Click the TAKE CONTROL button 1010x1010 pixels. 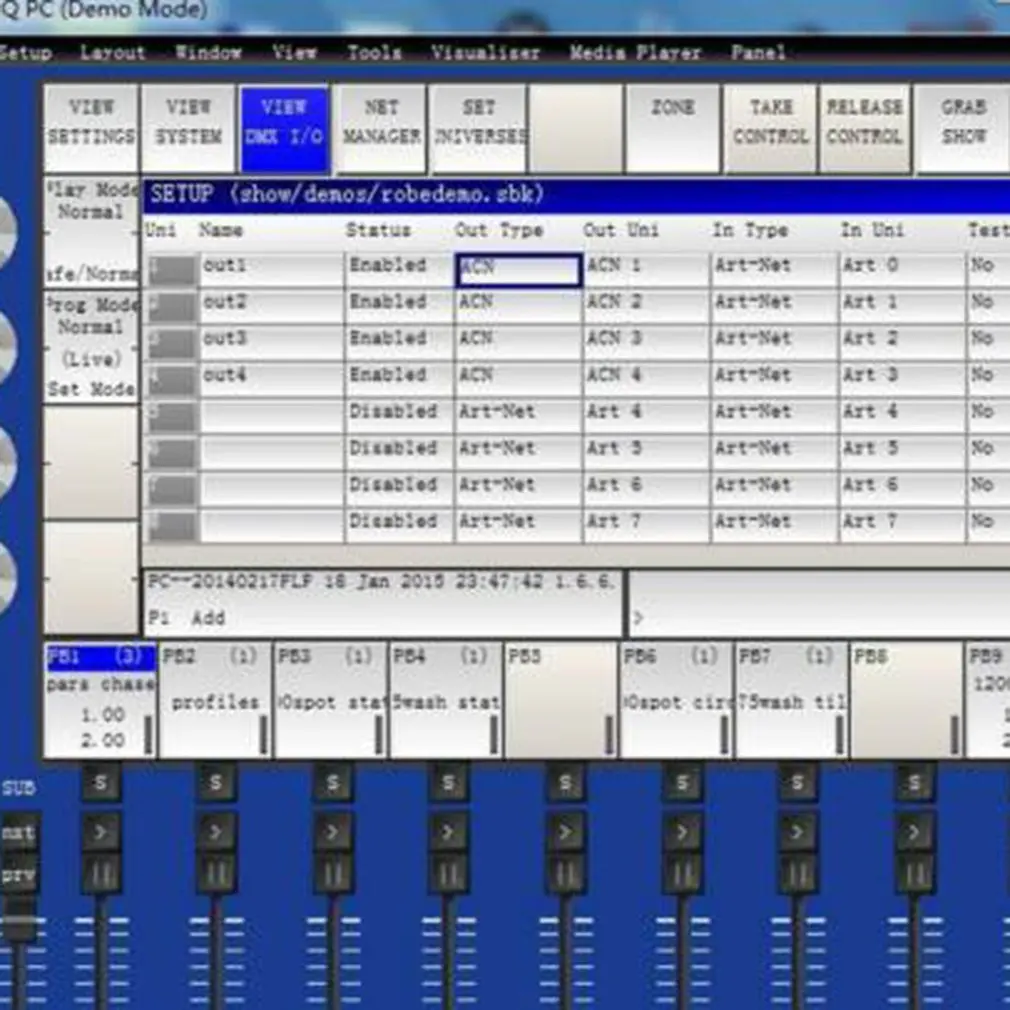pyautogui.click(x=770, y=128)
